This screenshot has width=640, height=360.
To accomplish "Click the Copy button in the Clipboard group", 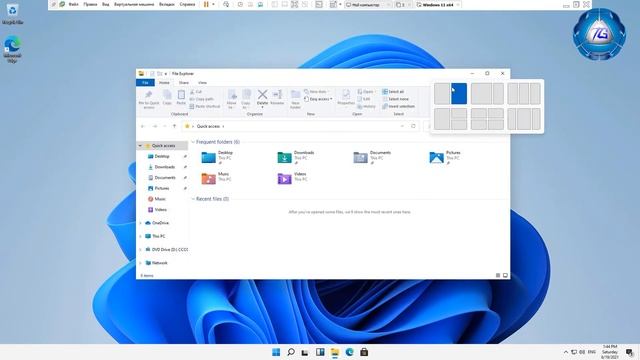I will point(167,98).
